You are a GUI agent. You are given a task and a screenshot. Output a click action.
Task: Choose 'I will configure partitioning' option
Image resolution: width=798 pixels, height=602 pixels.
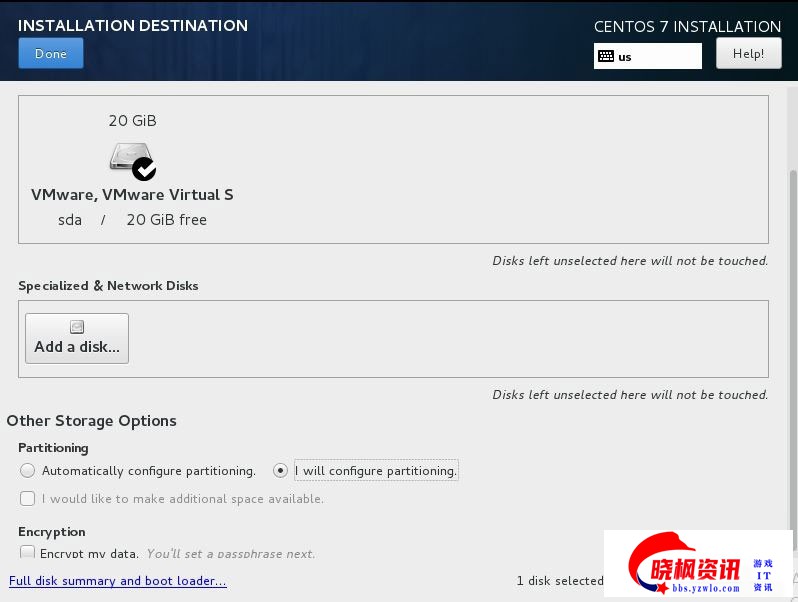click(281, 470)
